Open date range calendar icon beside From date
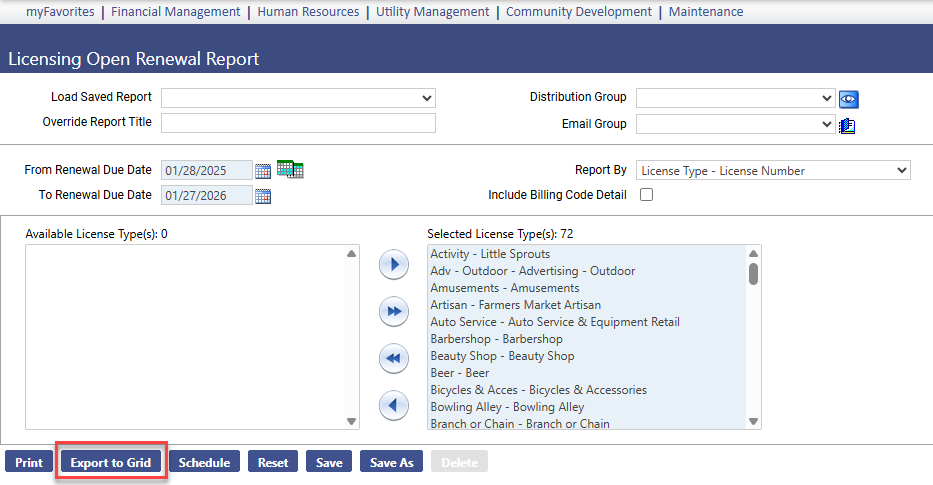 click(x=290, y=169)
